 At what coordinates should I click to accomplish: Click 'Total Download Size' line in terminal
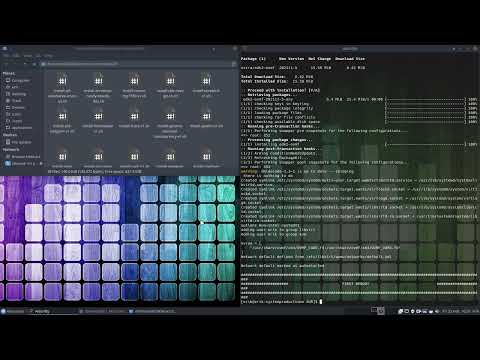pyautogui.click(x=277, y=77)
